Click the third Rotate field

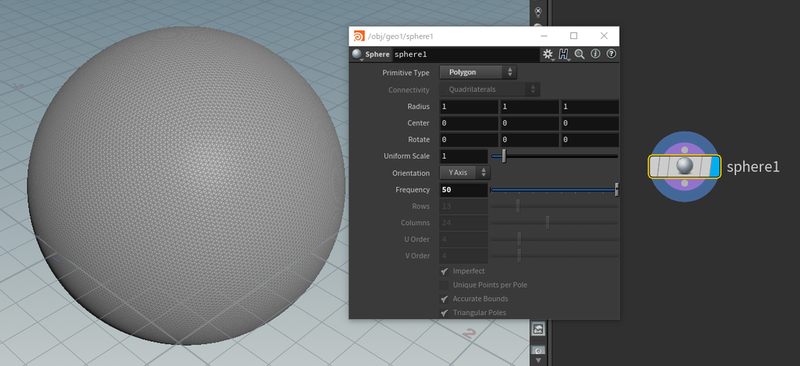coord(589,139)
